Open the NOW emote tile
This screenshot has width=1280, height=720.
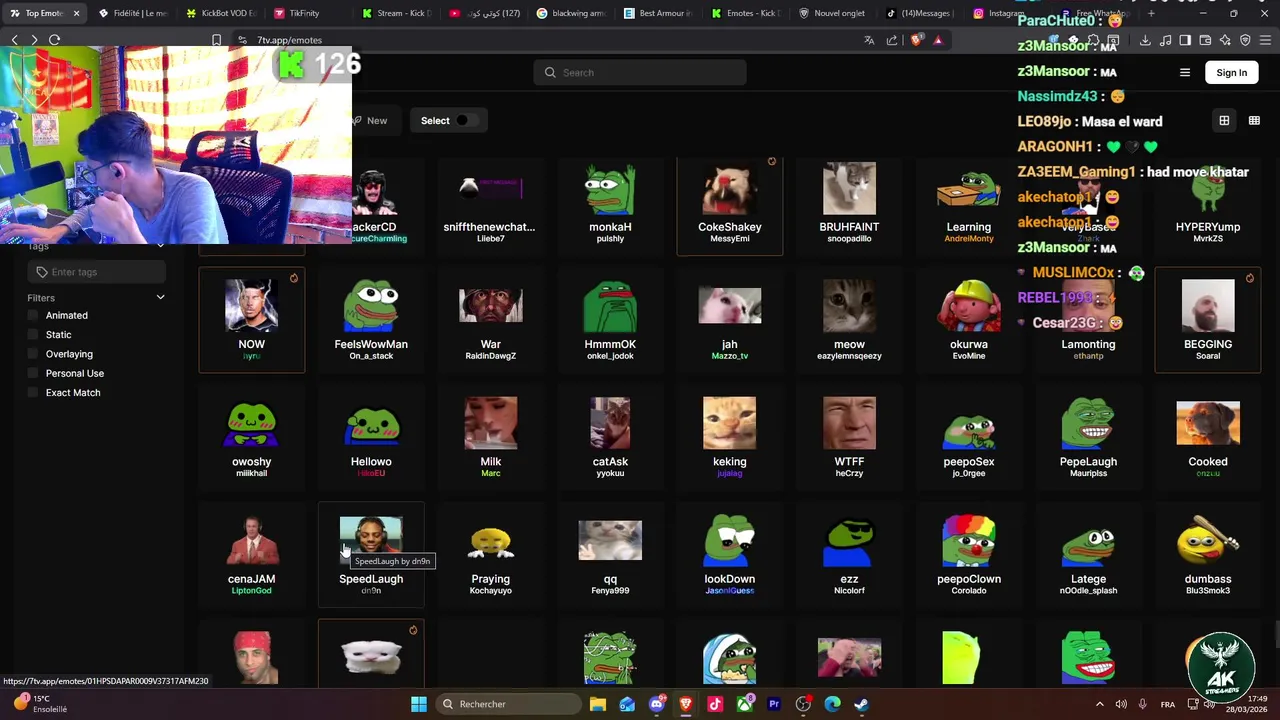[x=252, y=320]
